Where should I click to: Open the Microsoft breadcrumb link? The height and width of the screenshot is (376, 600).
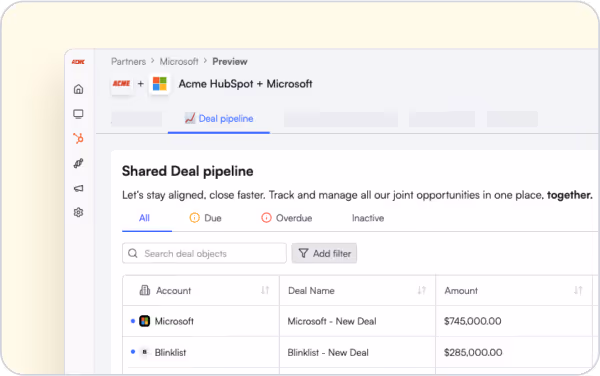[179, 62]
